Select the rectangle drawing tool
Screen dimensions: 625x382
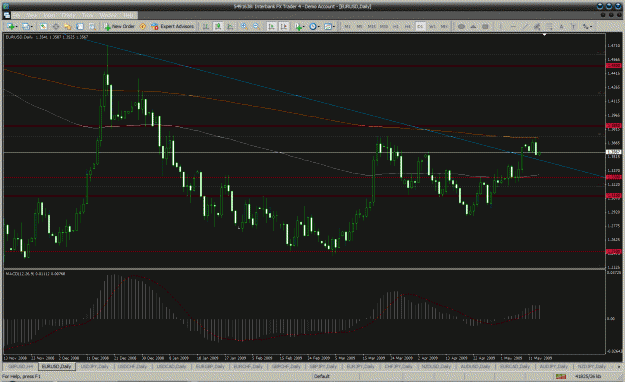tap(485, 26)
